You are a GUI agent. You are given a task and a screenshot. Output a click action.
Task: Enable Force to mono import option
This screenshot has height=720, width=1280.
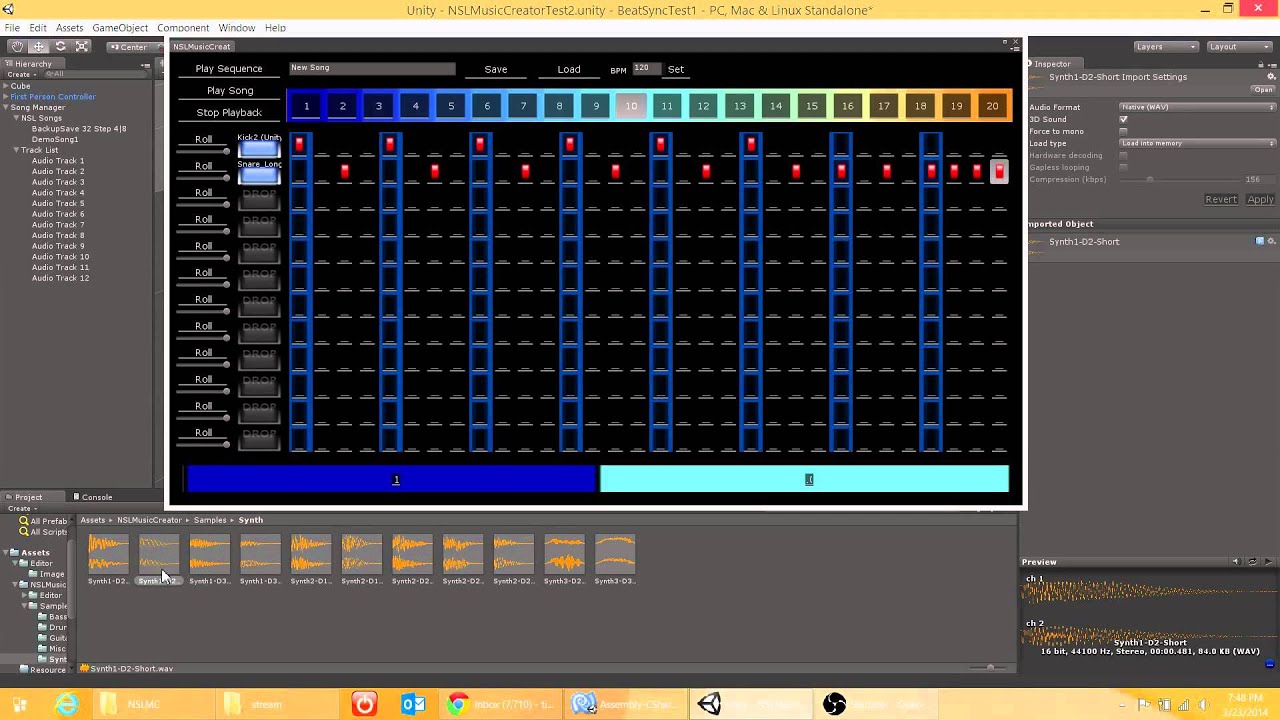(1123, 131)
